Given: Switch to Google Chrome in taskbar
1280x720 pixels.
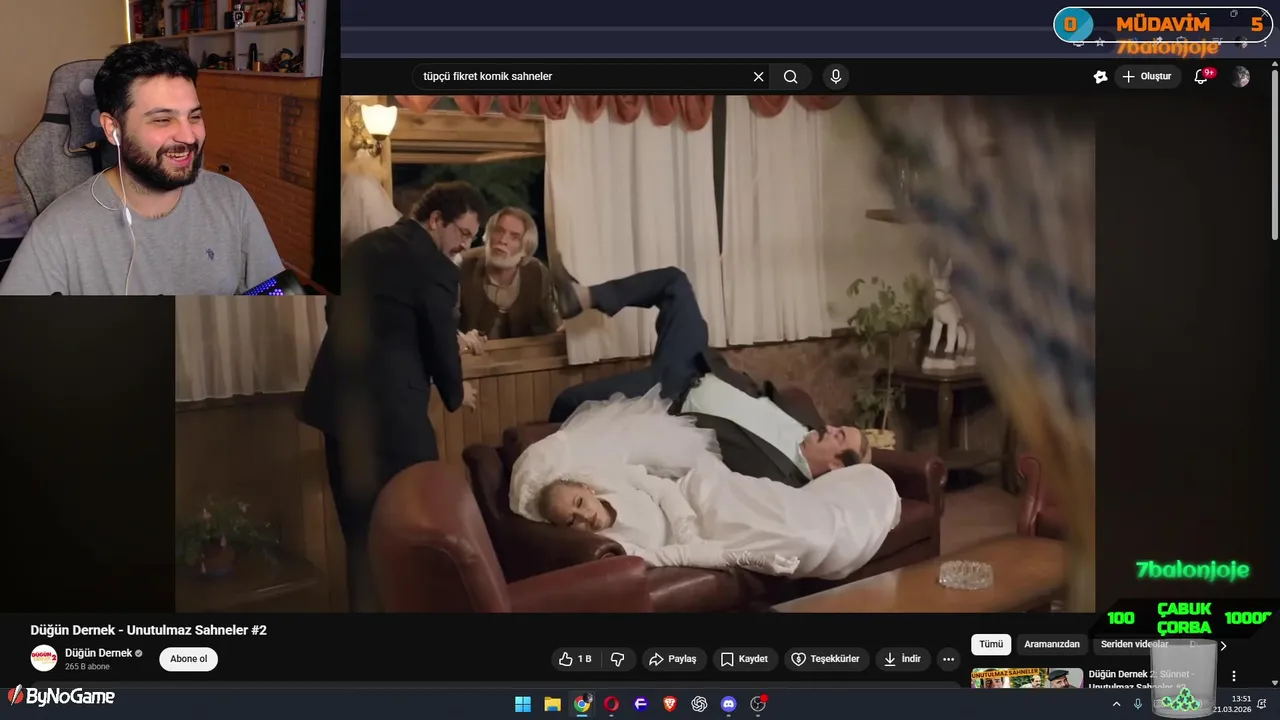Looking at the screenshot, I should (x=582, y=704).
